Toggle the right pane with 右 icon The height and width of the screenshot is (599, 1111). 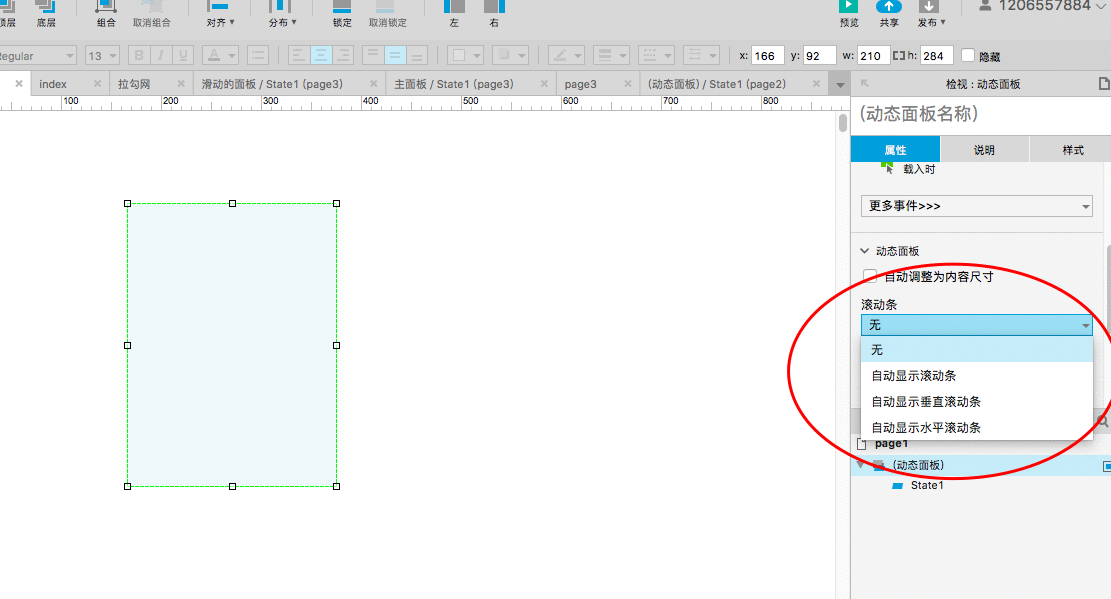coord(494,9)
